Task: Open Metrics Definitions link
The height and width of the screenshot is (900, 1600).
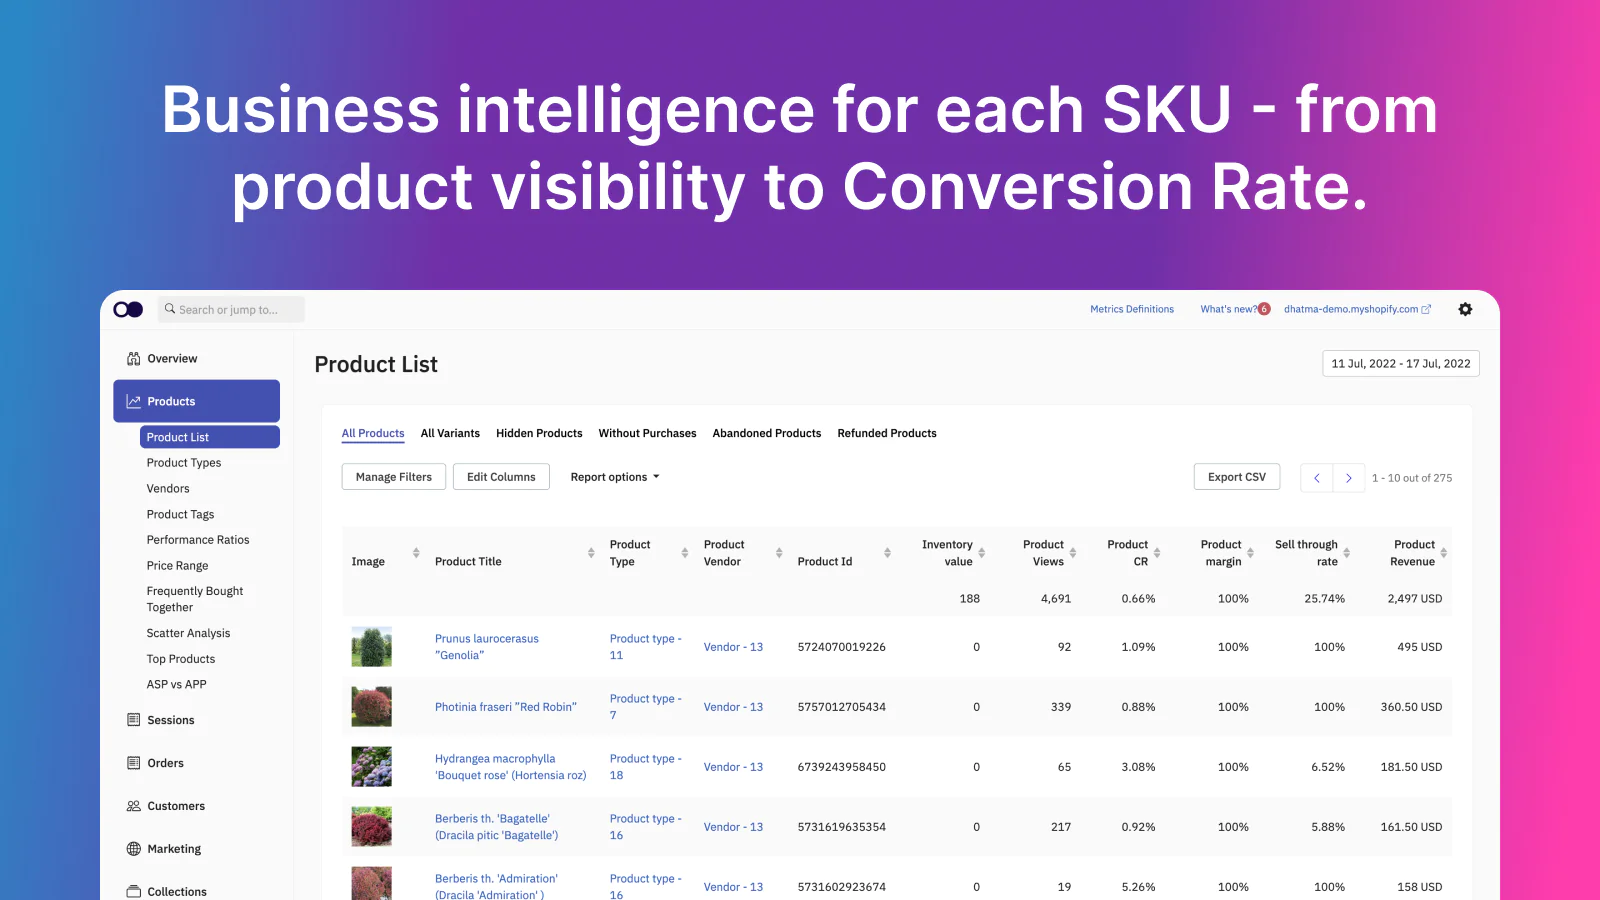Action: 1132,309
